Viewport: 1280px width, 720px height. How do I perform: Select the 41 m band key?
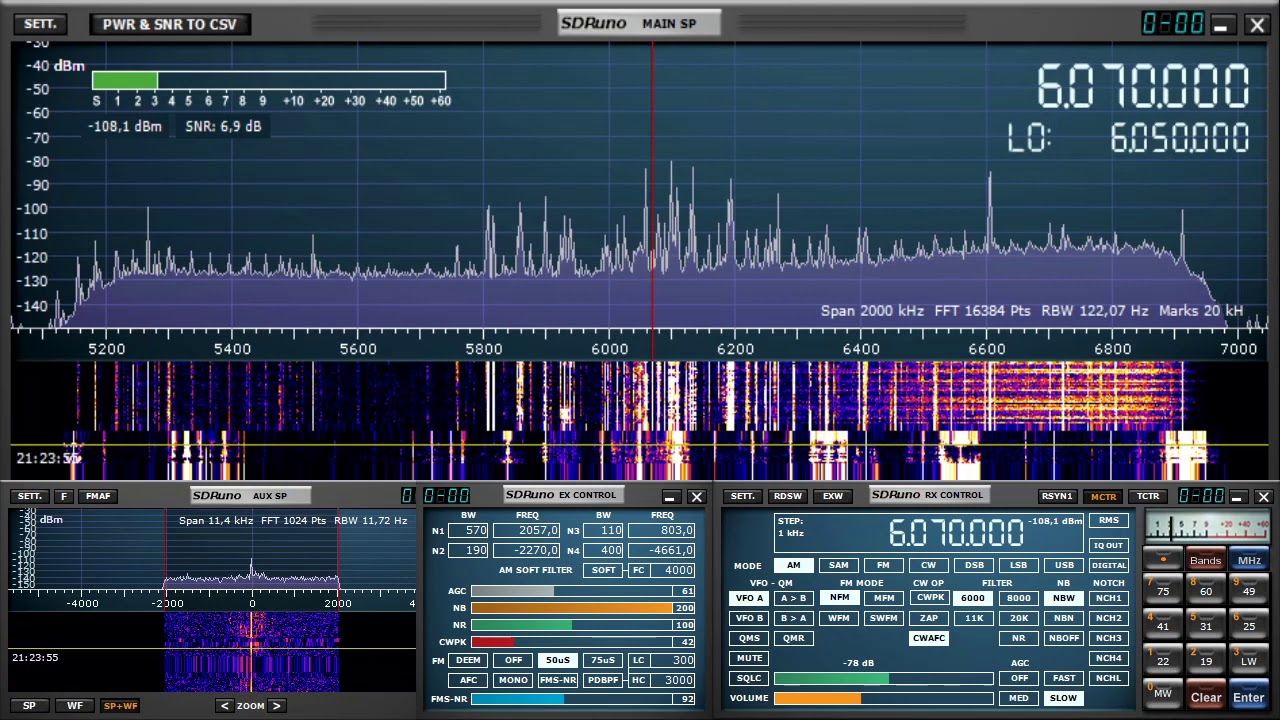[1163, 623]
